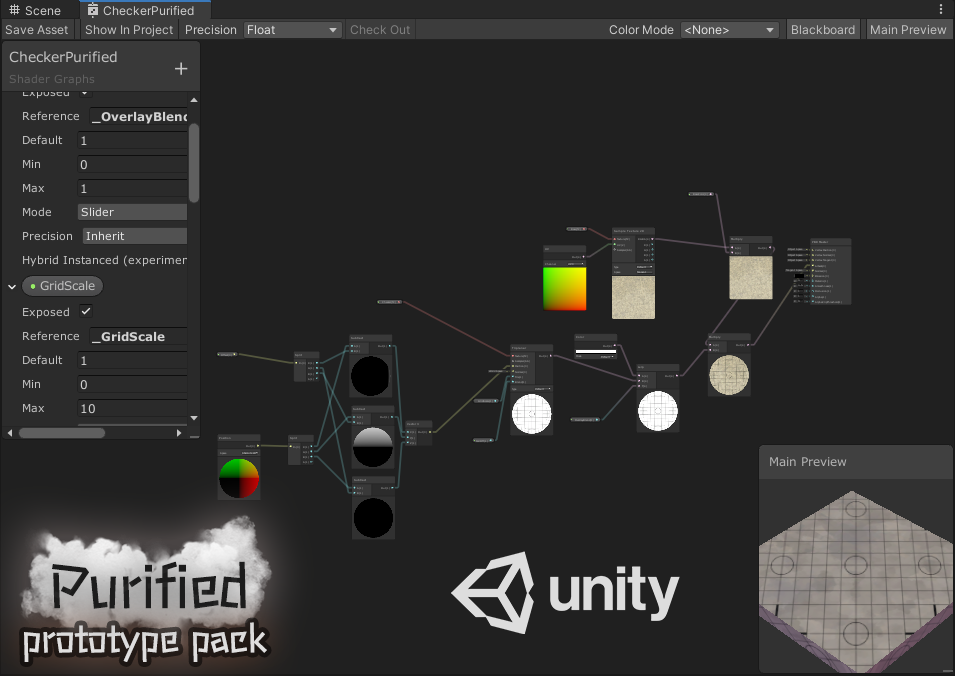955x676 pixels.
Task: Click the OverlayBlend Default value field
Action: [x=133, y=141]
